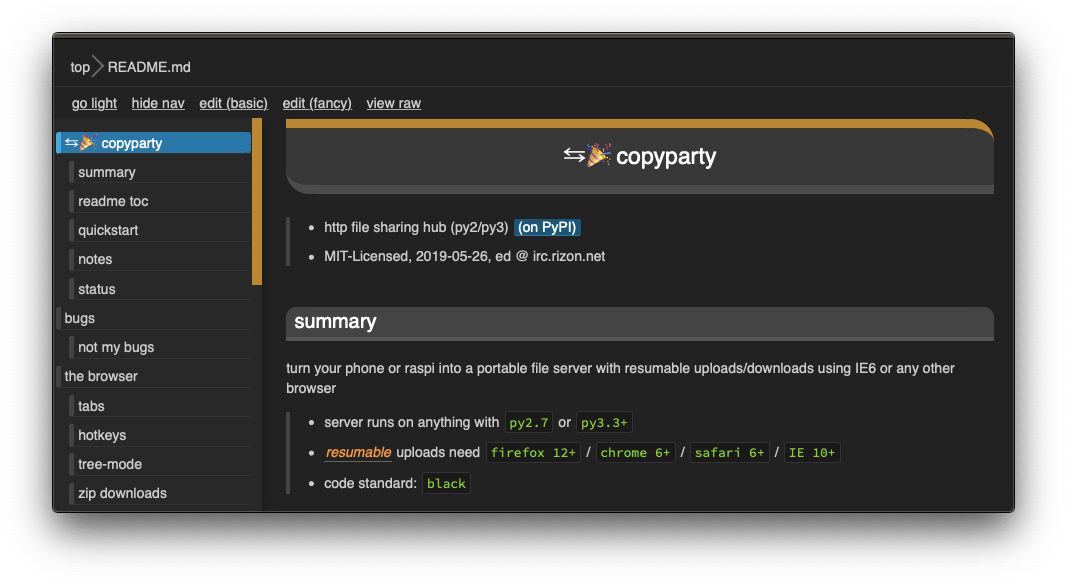Viewport: 1067px width, 581px height.
Task: Open the fancy editor
Action: point(317,103)
